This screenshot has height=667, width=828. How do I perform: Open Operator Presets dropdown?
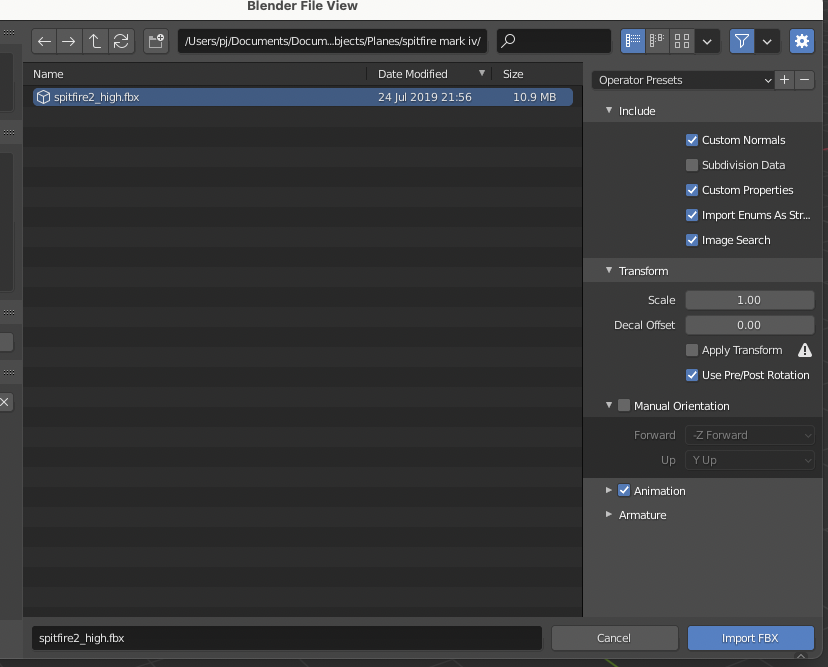pyautogui.click(x=682, y=80)
